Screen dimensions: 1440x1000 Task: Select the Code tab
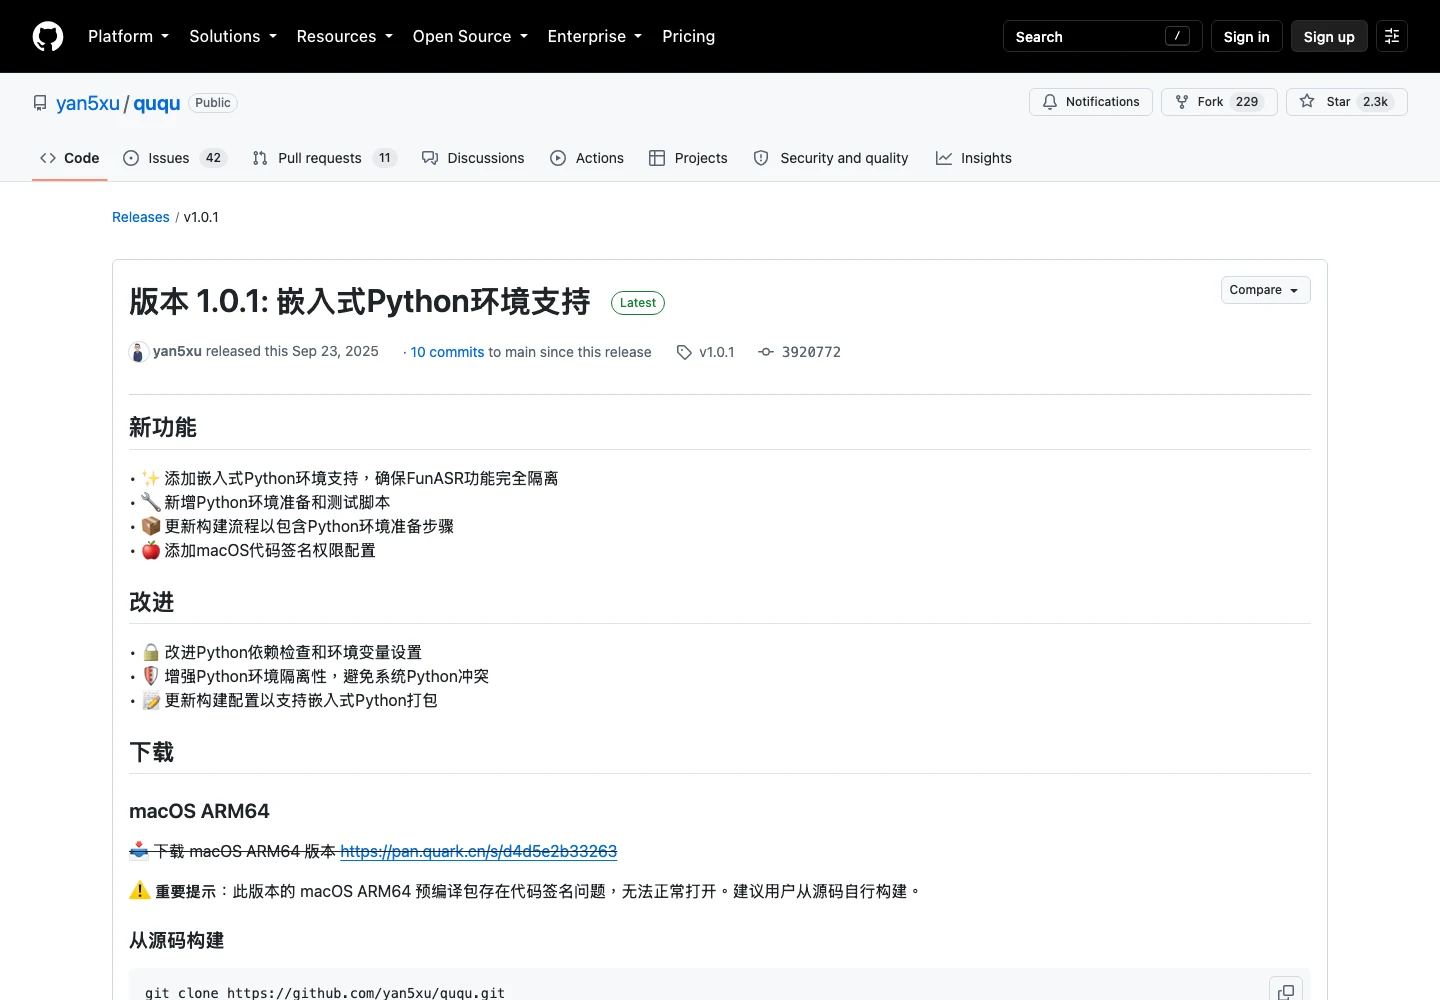click(x=70, y=158)
